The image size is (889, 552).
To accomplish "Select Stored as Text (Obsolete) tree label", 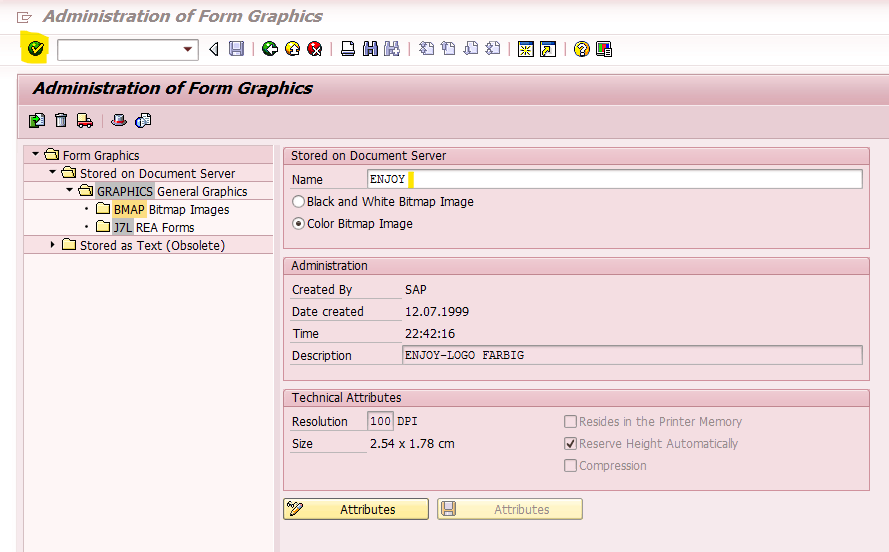I will coord(153,245).
